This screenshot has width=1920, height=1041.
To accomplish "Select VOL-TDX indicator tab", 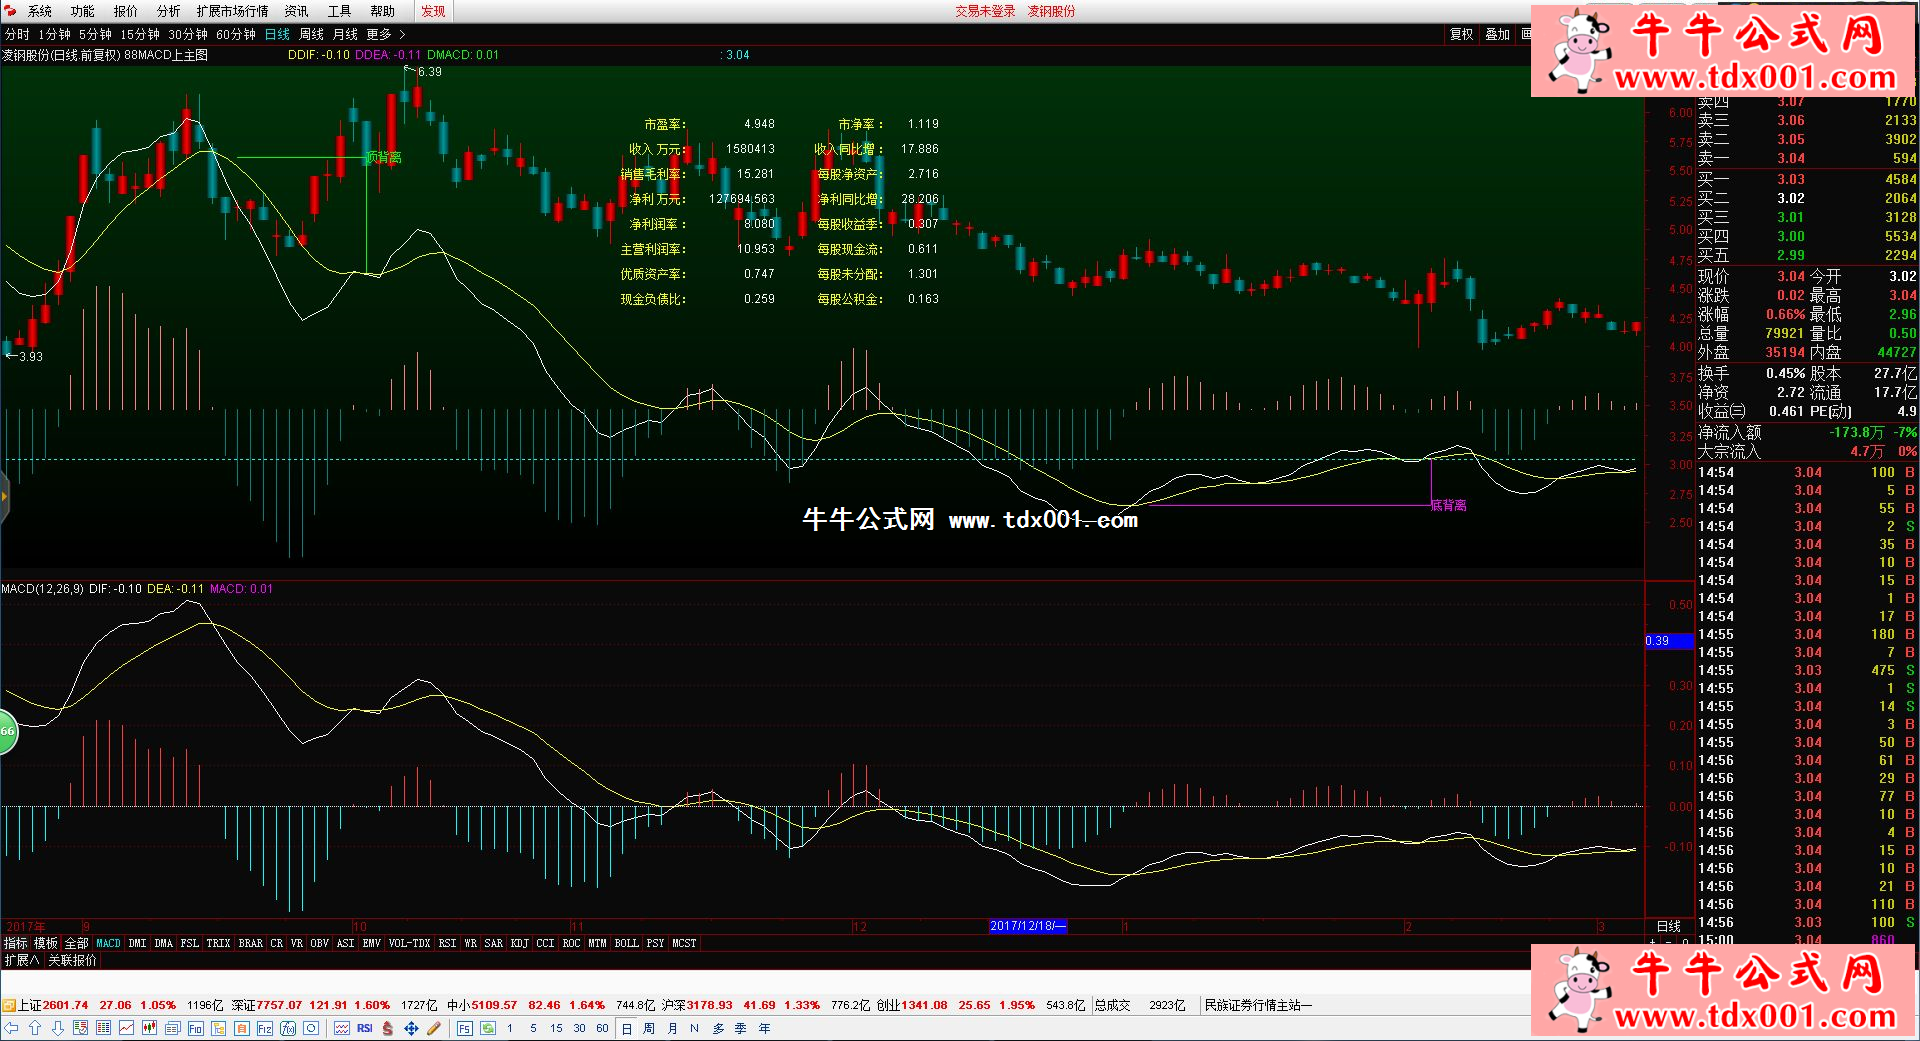I will pos(409,943).
